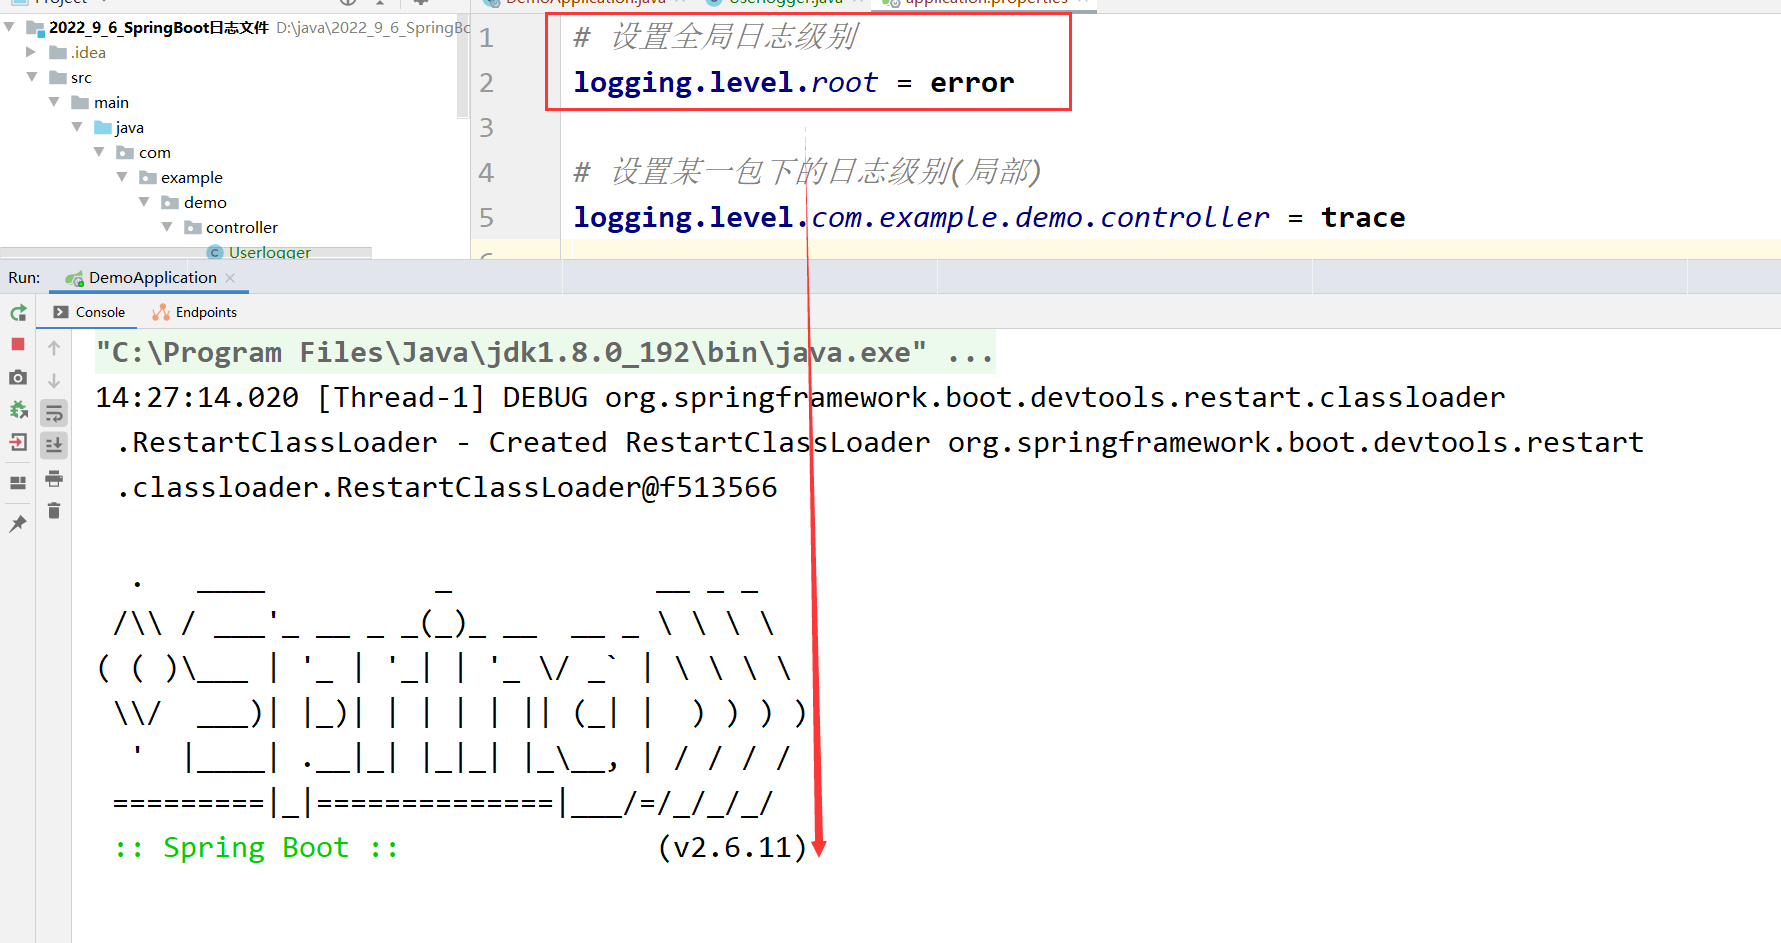Click the '(v2.6.11)' version text
Image resolution: width=1781 pixels, height=943 pixels.
(x=732, y=848)
